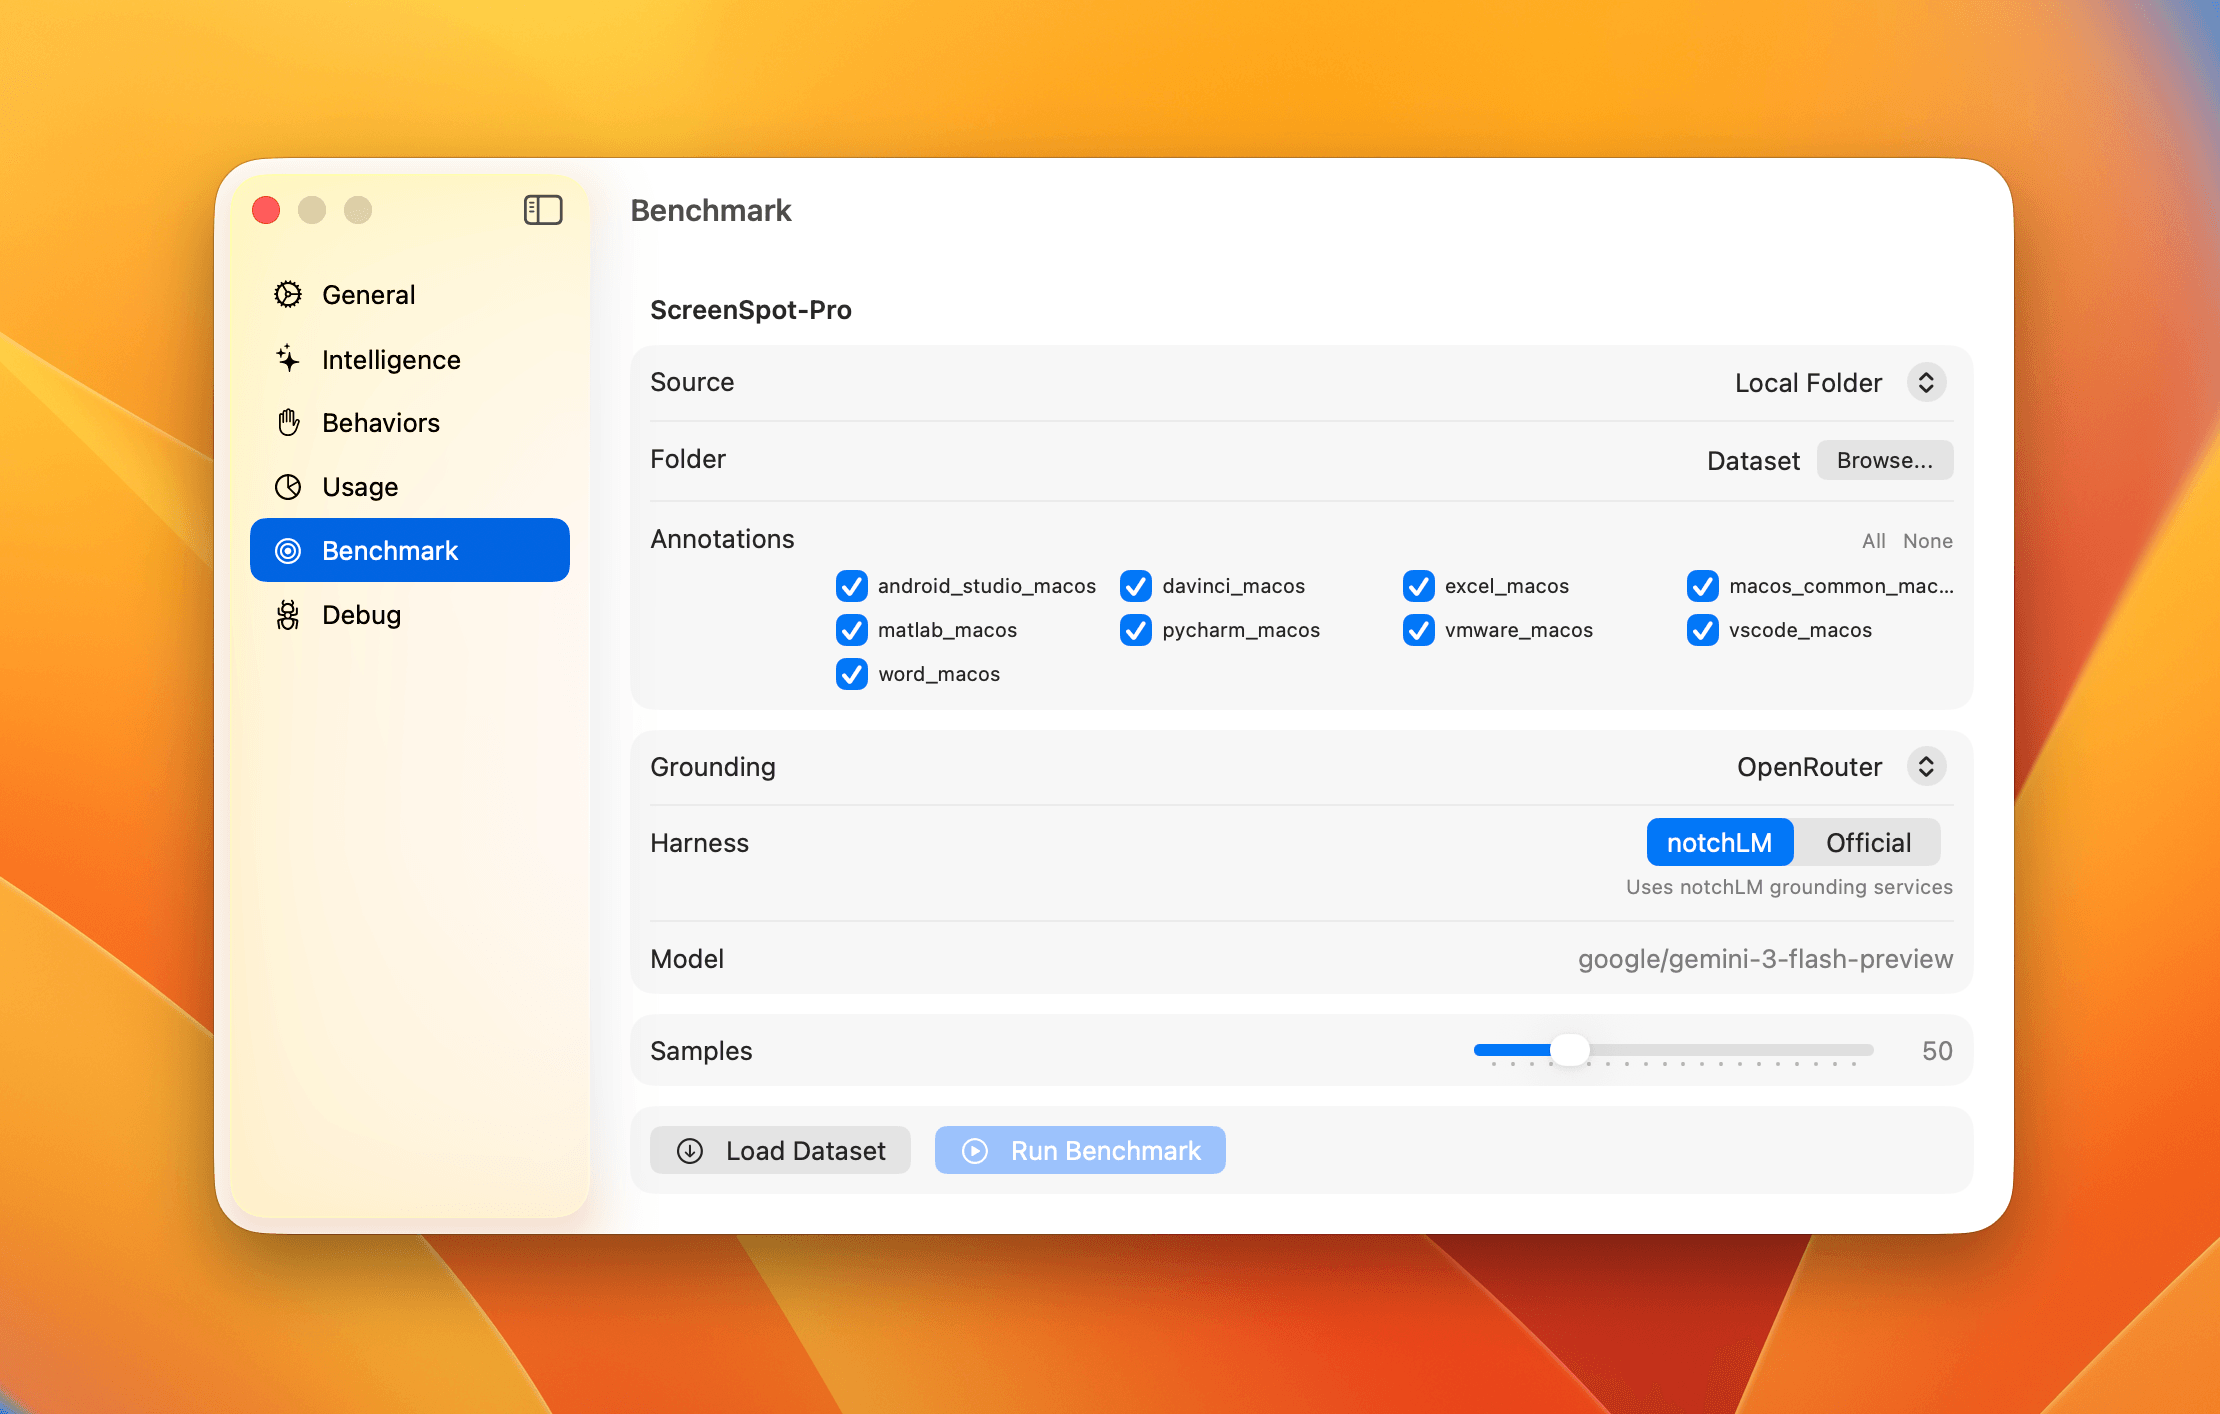Go to the Usage section
2220x1414 pixels.
tap(410, 487)
